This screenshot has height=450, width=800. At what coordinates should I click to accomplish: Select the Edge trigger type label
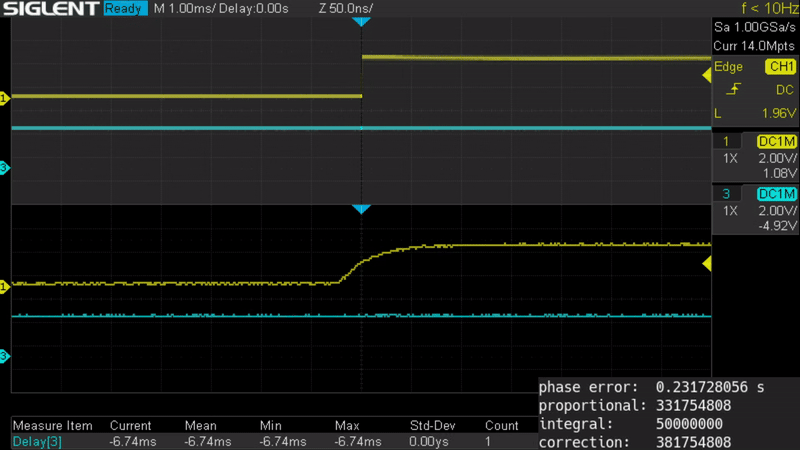(x=729, y=67)
